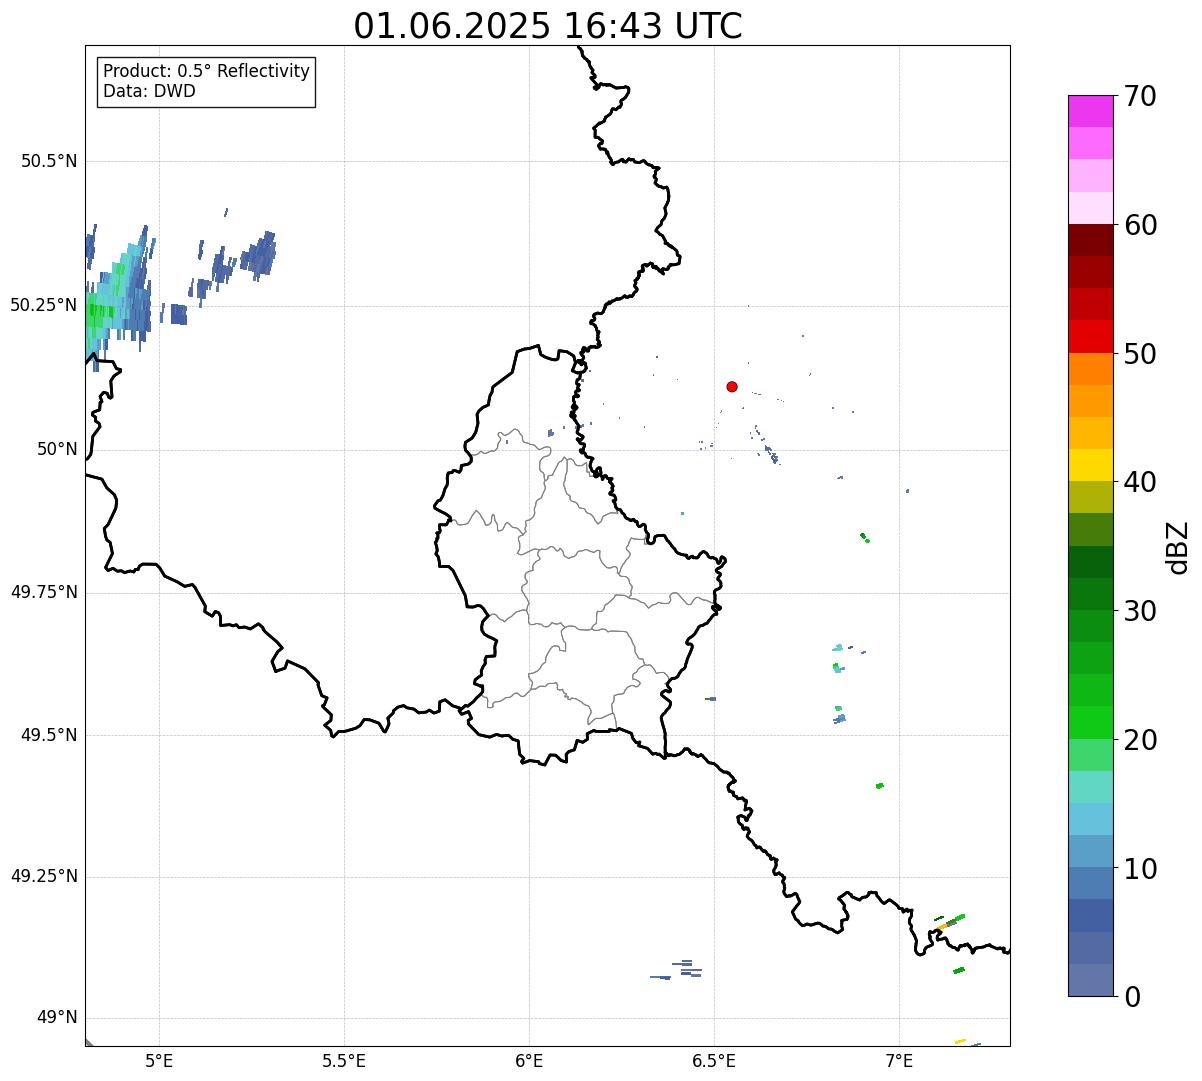This screenshot has height=1081, width=1202.
Task: Click the darkest green colorbar segment
Action: 1090,562
